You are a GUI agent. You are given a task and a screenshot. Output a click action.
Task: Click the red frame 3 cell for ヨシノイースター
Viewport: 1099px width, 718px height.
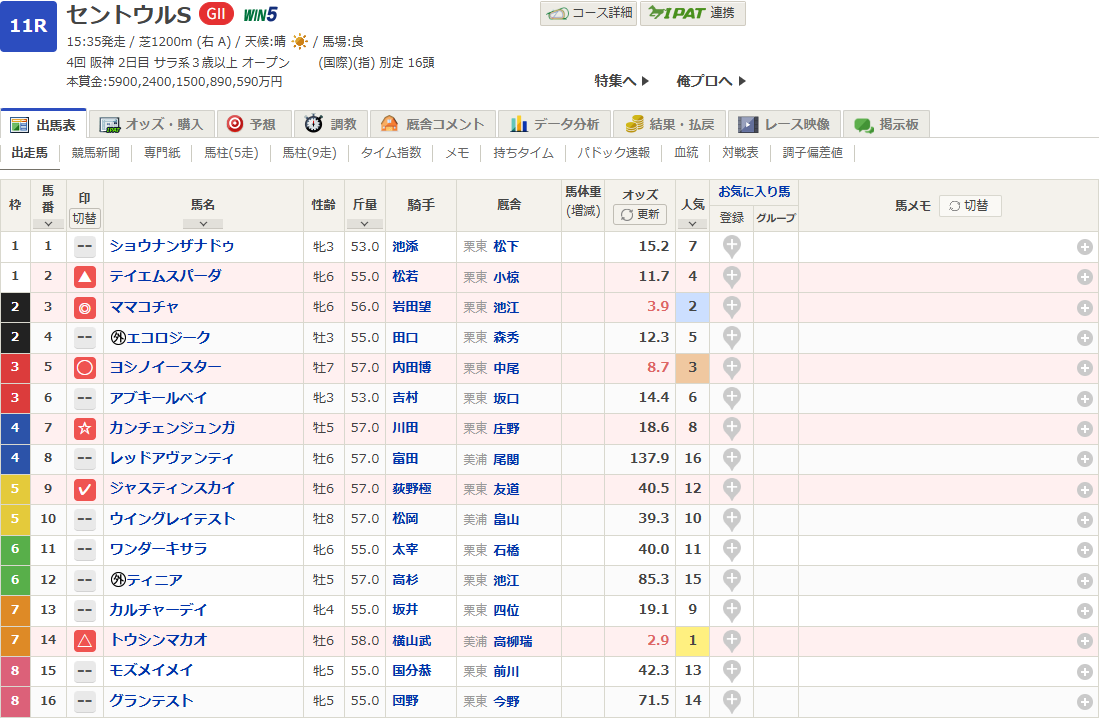pos(15,368)
